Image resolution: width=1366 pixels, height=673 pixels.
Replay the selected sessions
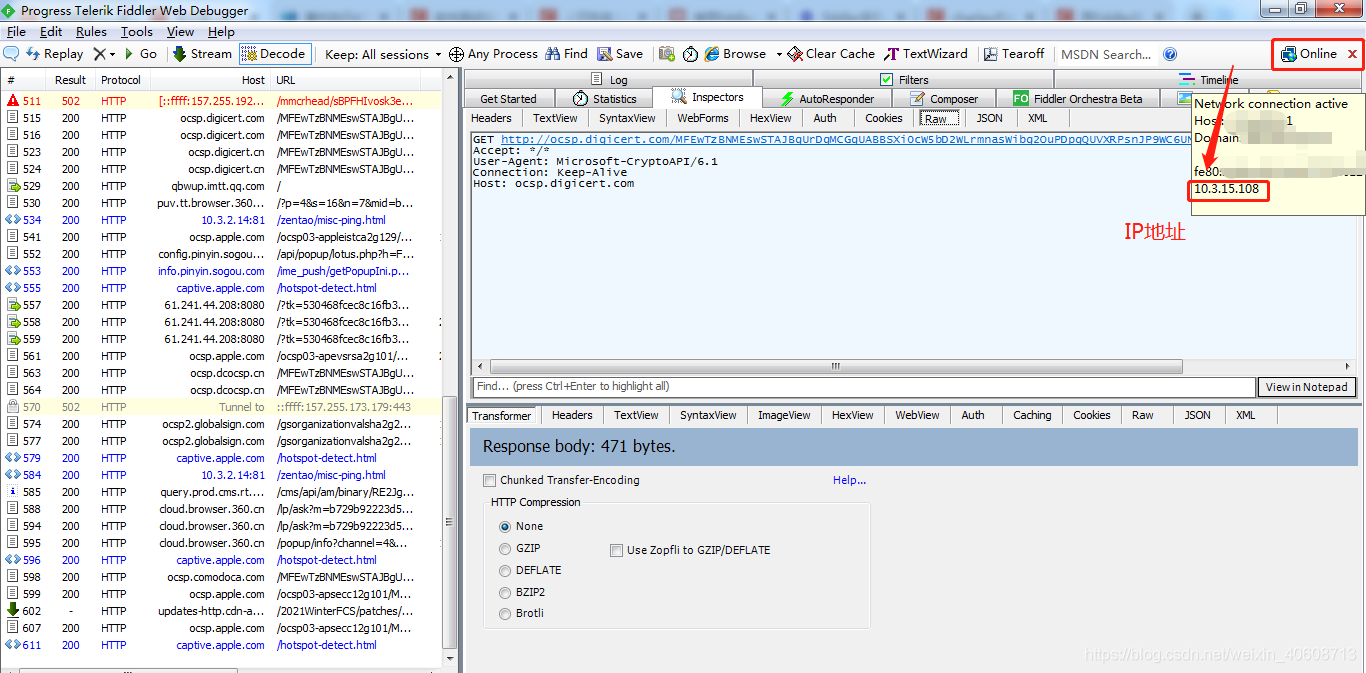[x=55, y=54]
